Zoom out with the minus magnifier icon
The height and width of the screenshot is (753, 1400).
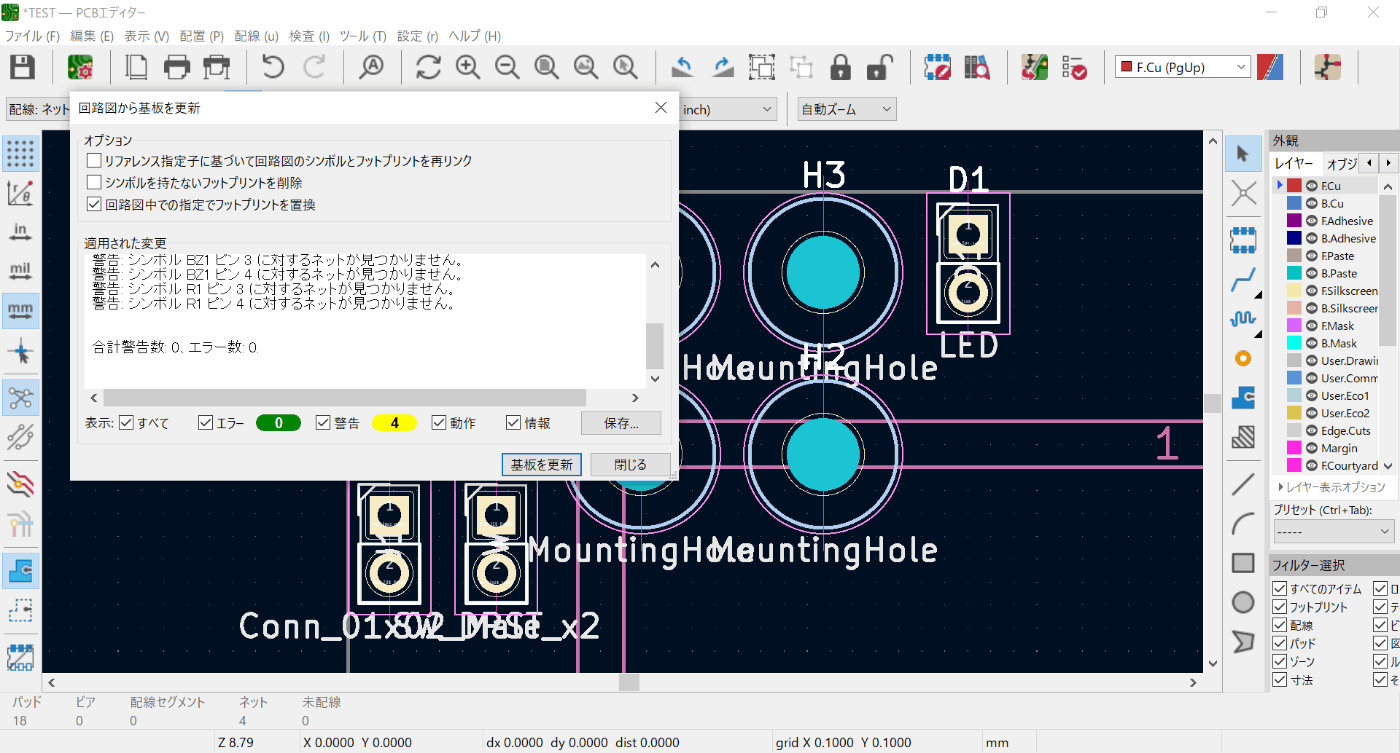[507, 67]
